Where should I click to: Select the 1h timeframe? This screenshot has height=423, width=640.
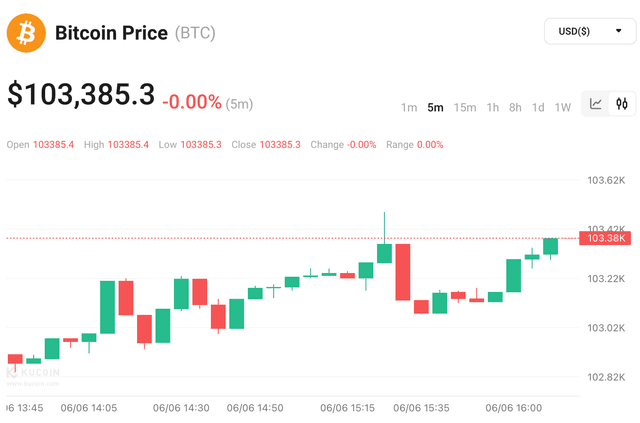coord(493,107)
